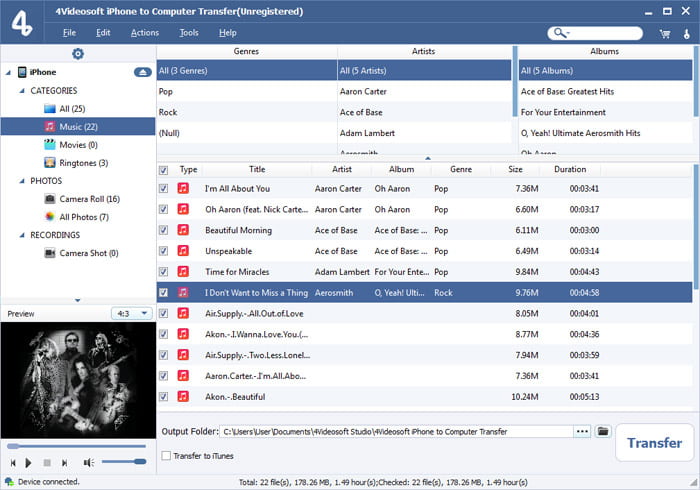This screenshot has height=490, width=700.
Task: Collapse the PHOTOS section
Action: point(22,181)
